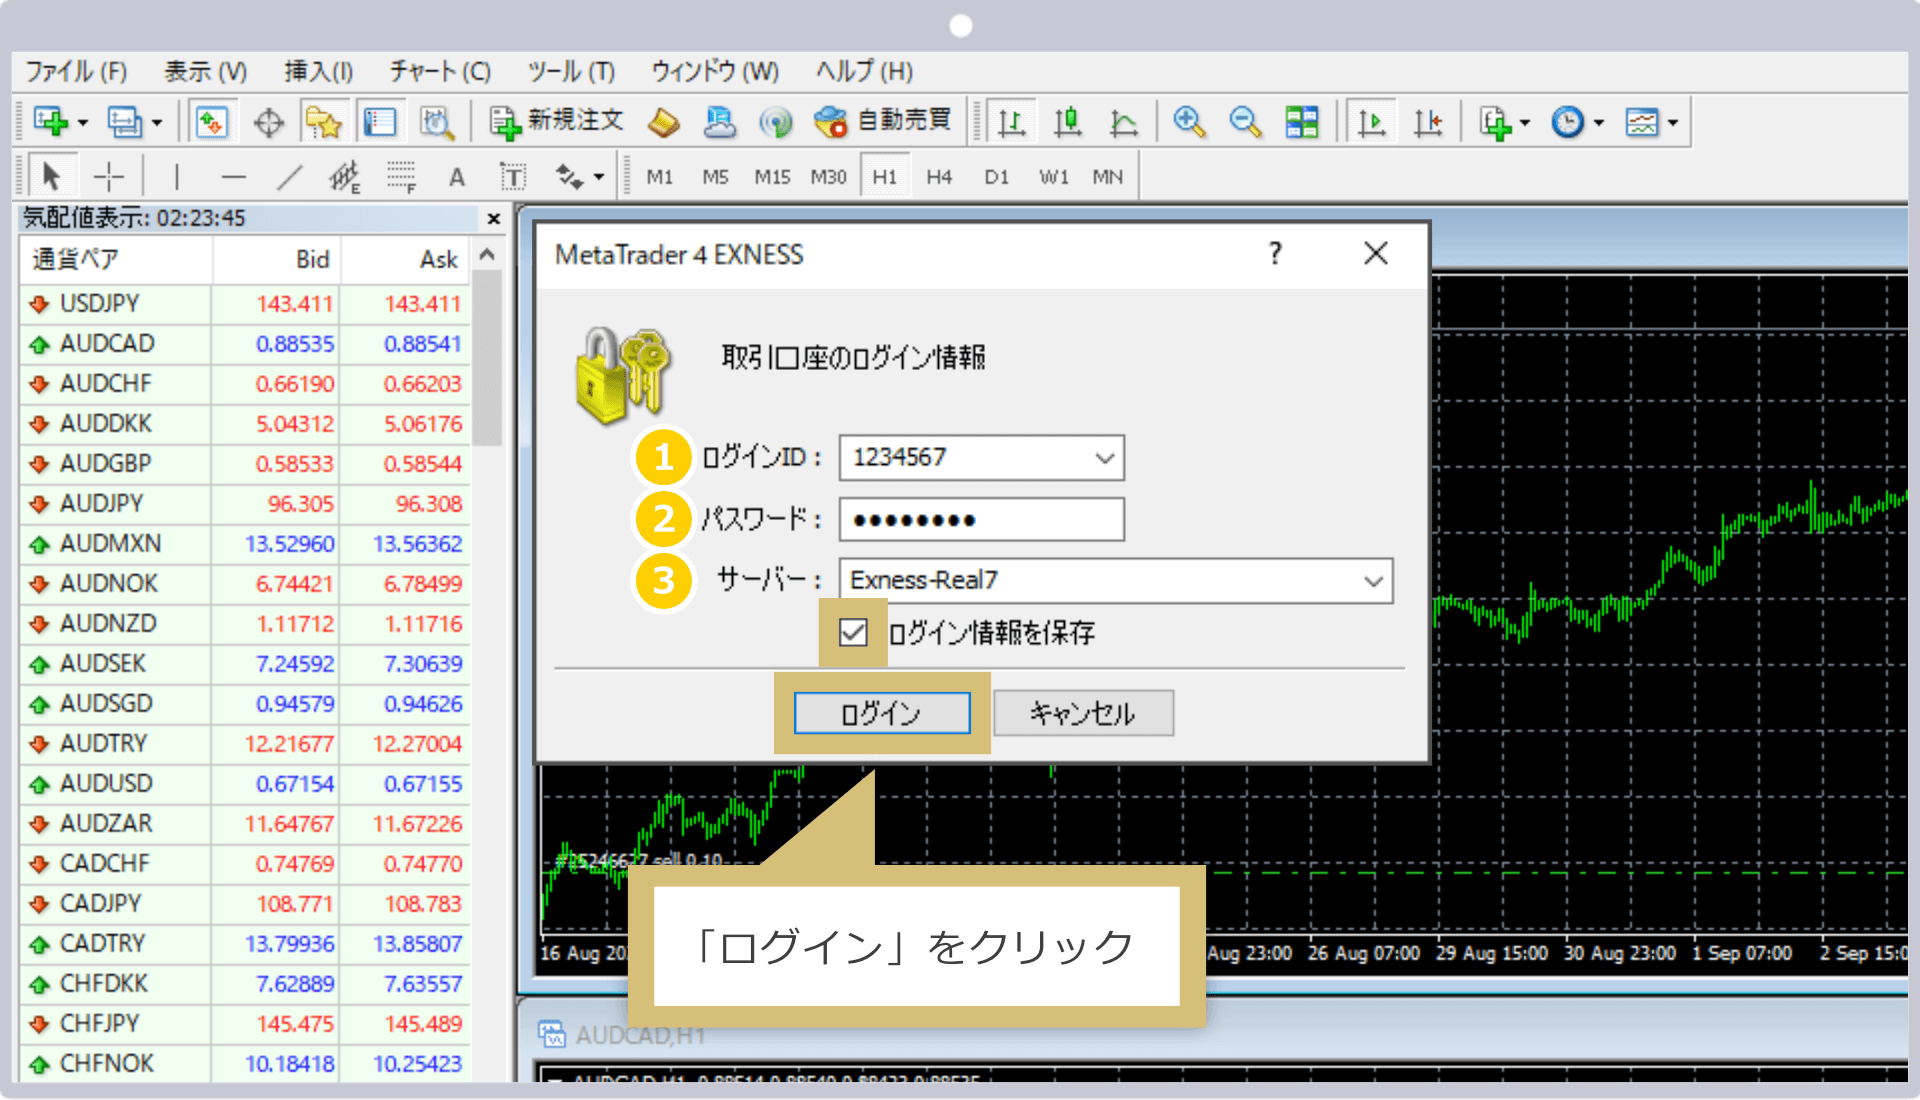This screenshot has height=1100, width=1920.
Task: Select the cursor arrow tool
Action: (x=51, y=177)
